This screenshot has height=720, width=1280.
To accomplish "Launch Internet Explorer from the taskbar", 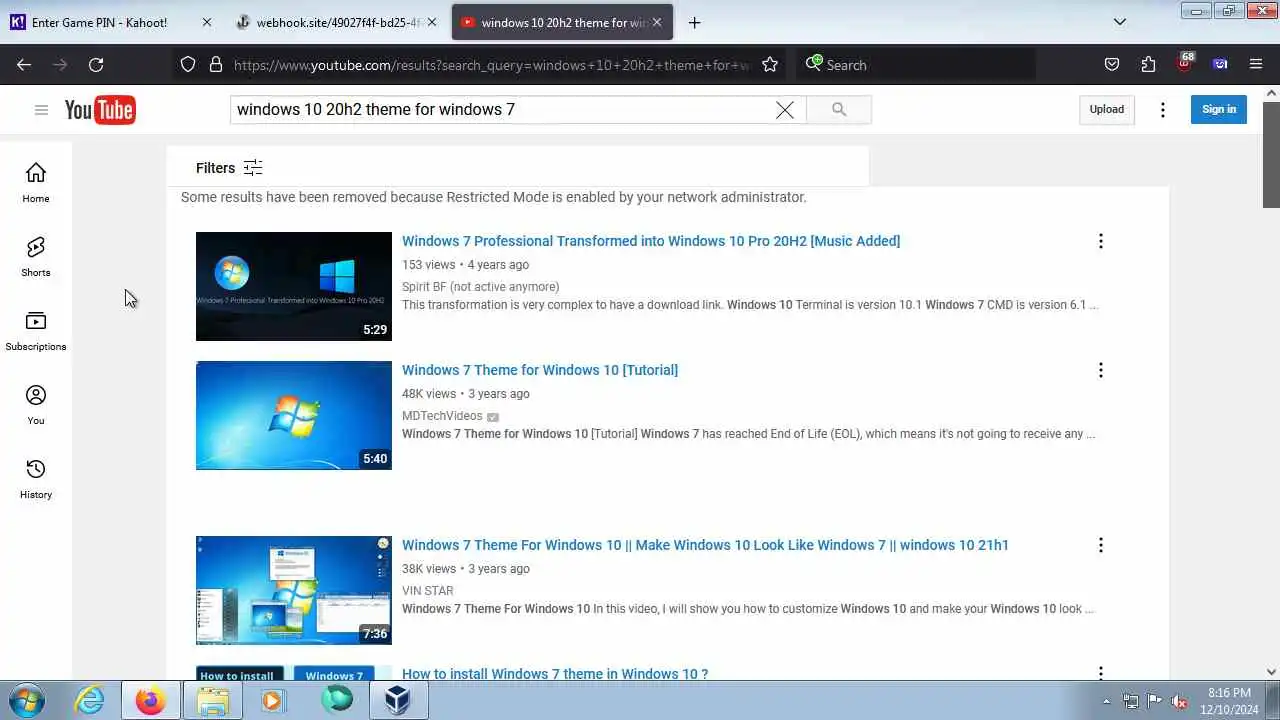I will pyautogui.click(x=90, y=700).
